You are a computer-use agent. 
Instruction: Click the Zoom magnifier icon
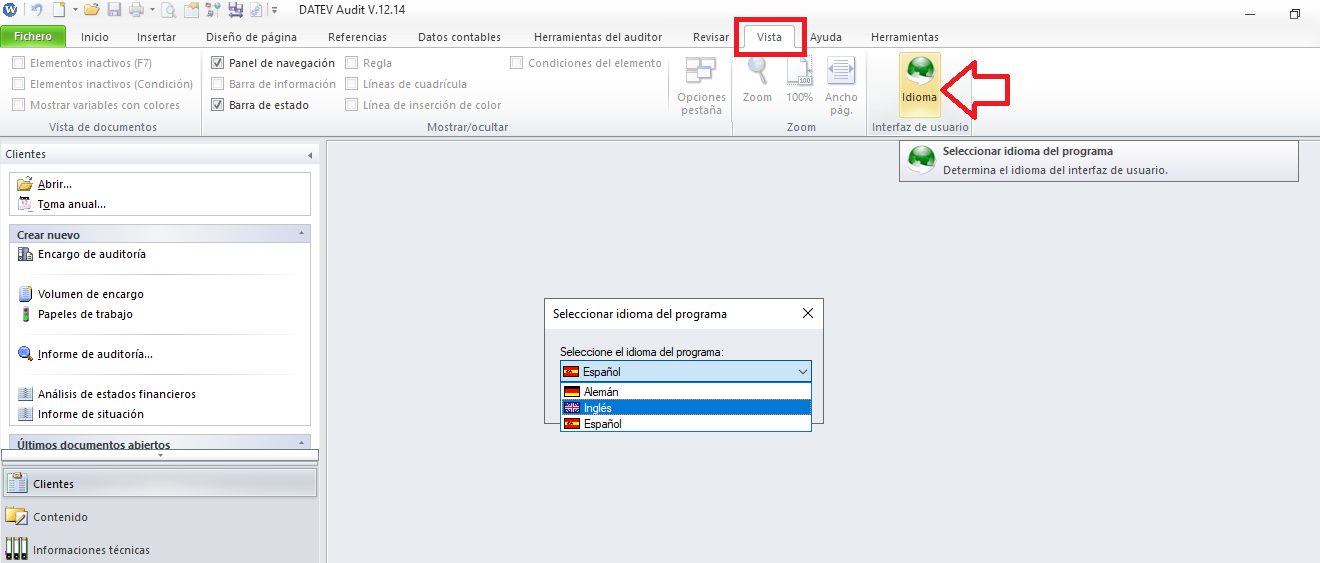[x=757, y=71]
